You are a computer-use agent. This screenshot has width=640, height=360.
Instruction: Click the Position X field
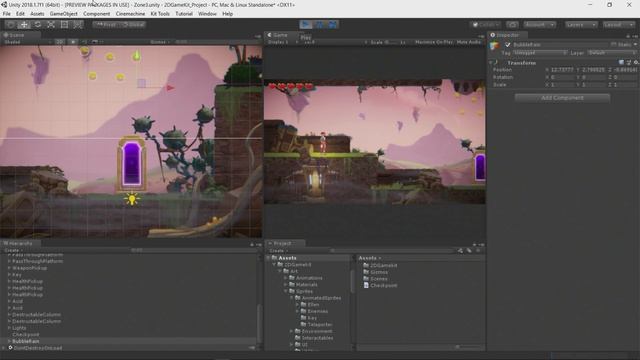pyautogui.click(x=563, y=70)
